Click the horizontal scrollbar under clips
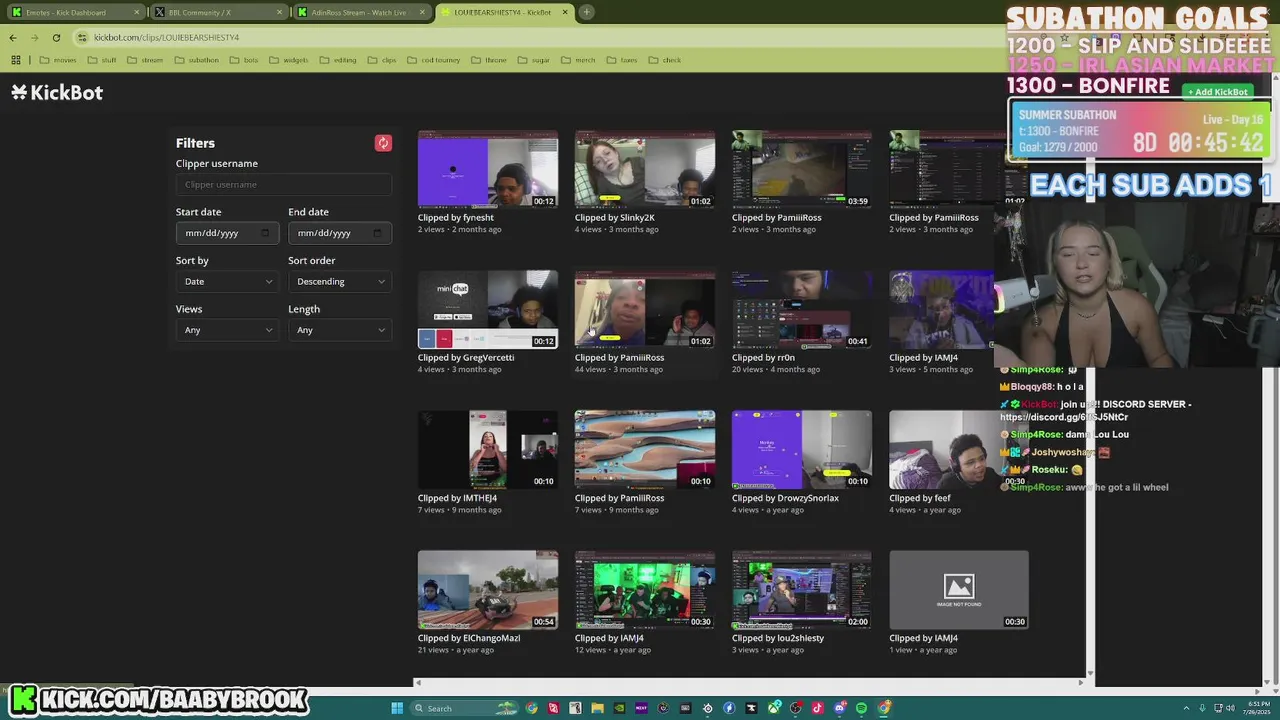 pyautogui.click(x=750, y=682)
